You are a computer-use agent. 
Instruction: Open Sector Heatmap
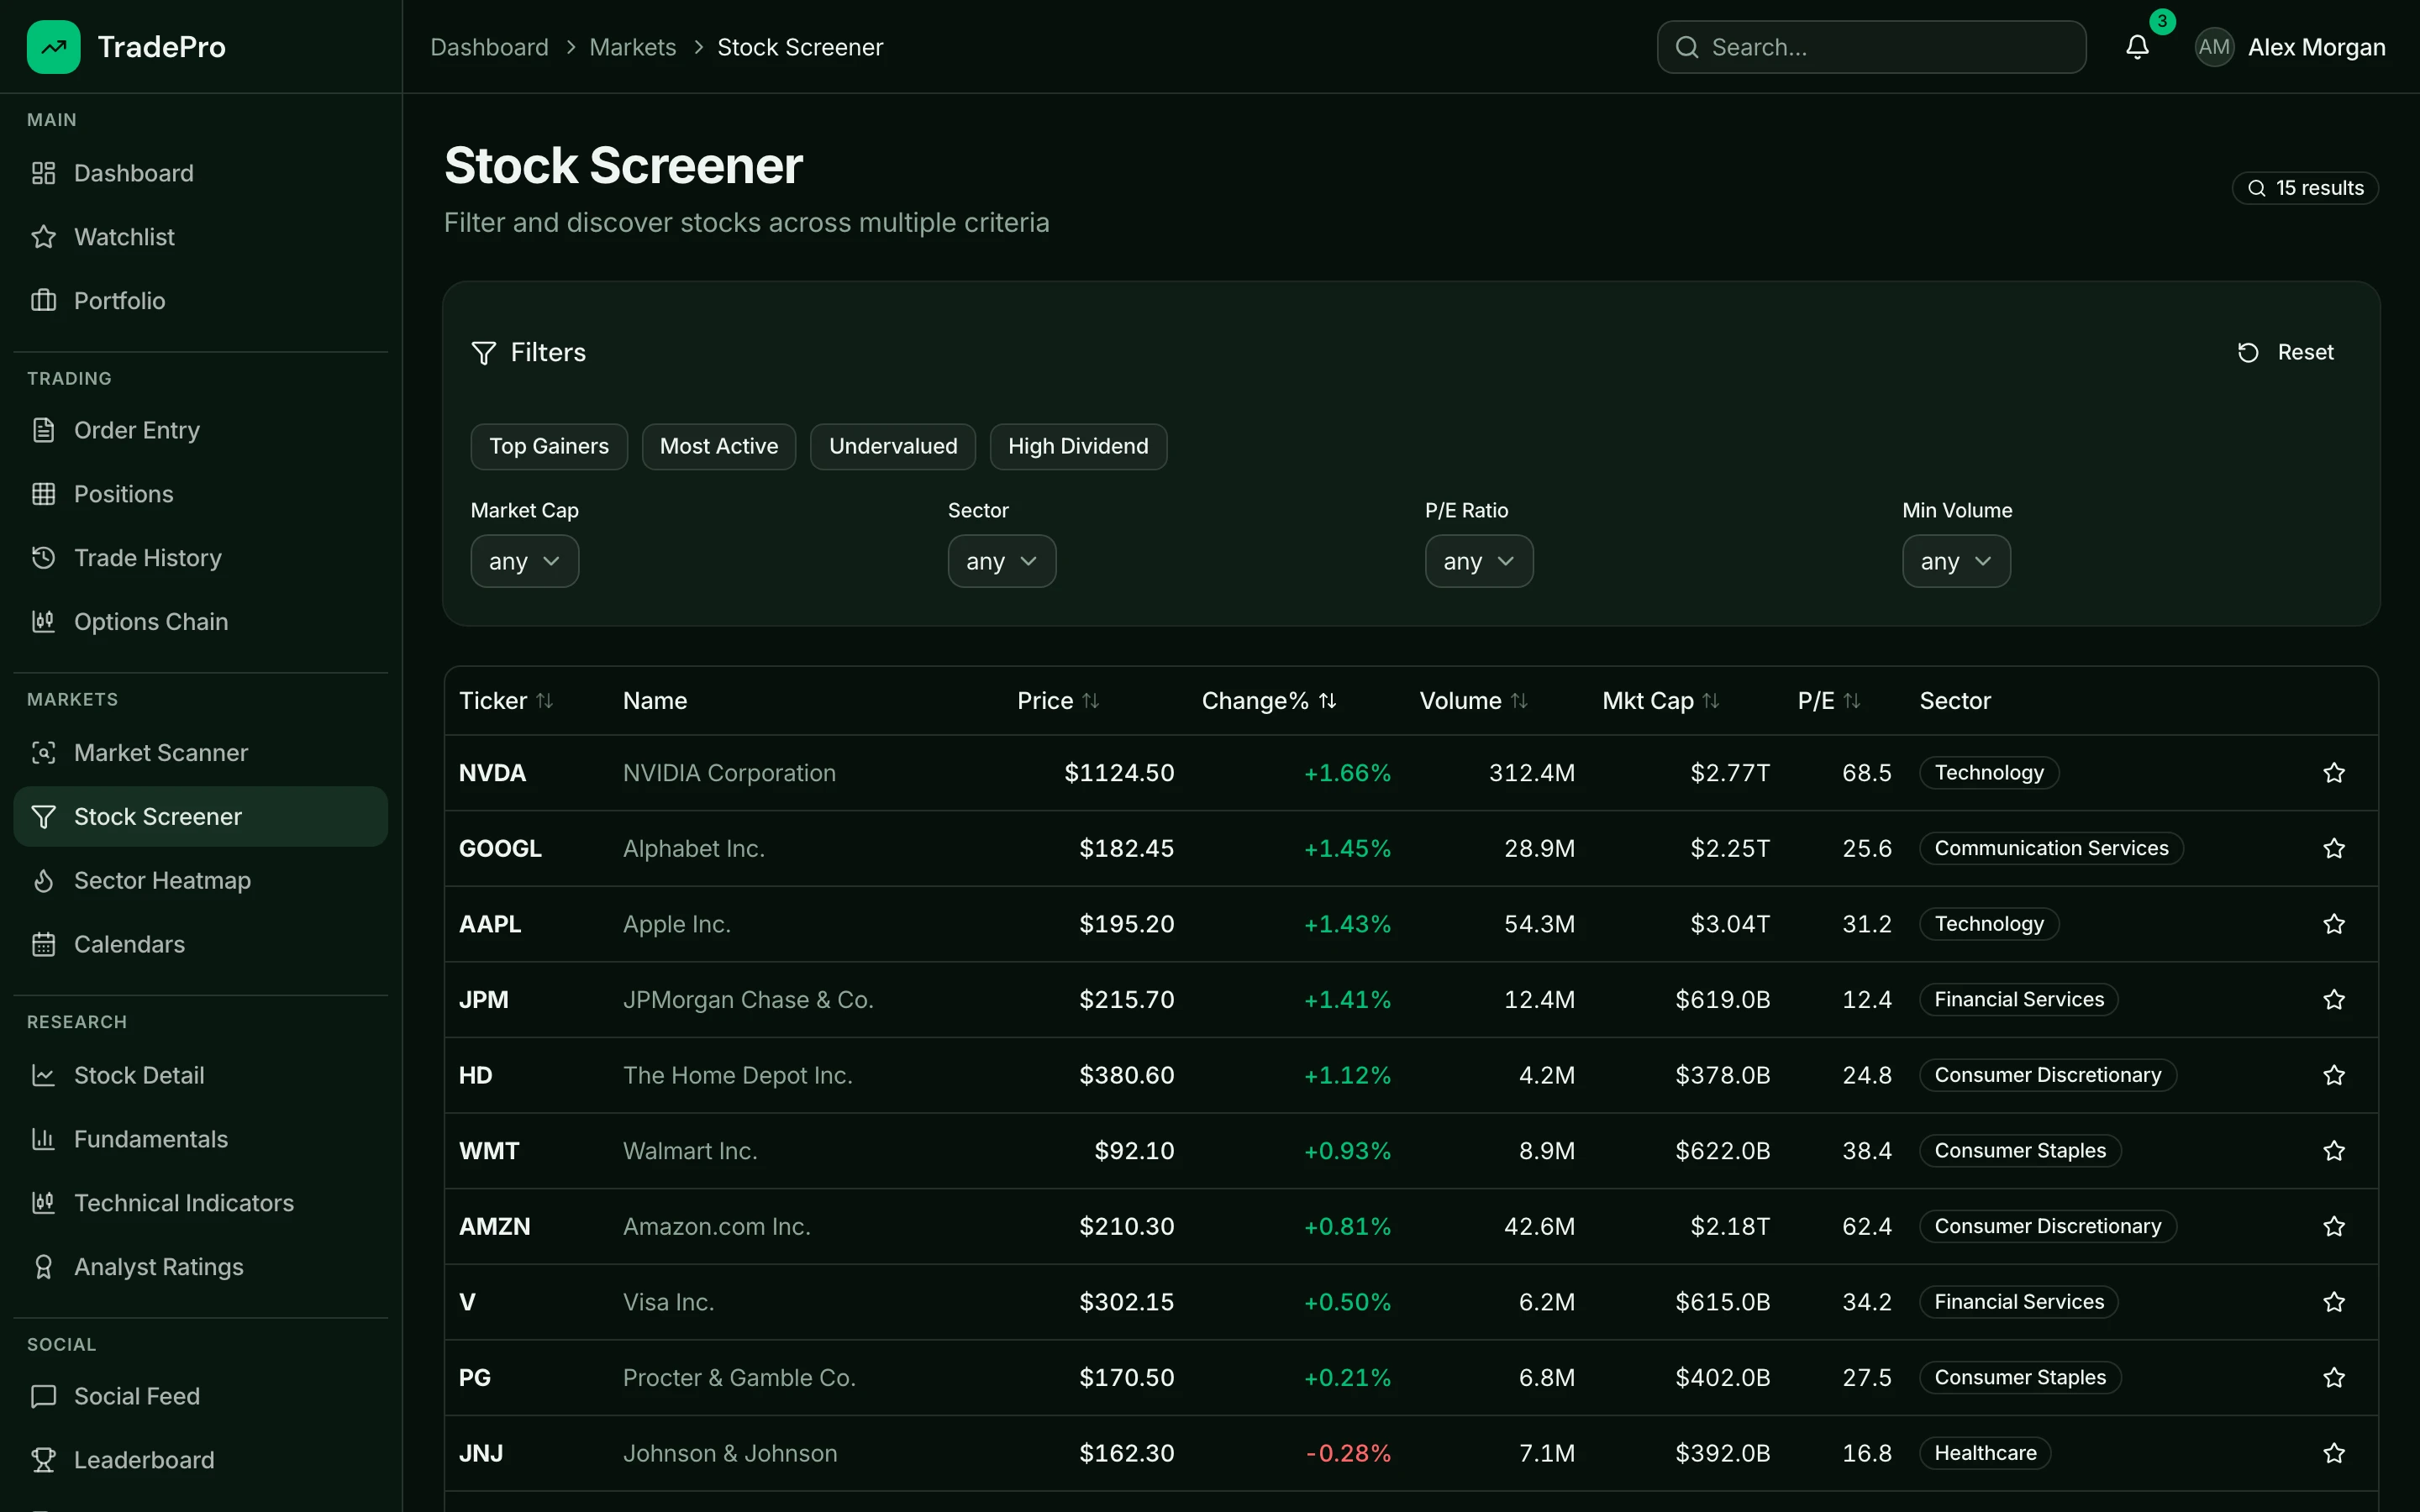[x=200, y=881]
